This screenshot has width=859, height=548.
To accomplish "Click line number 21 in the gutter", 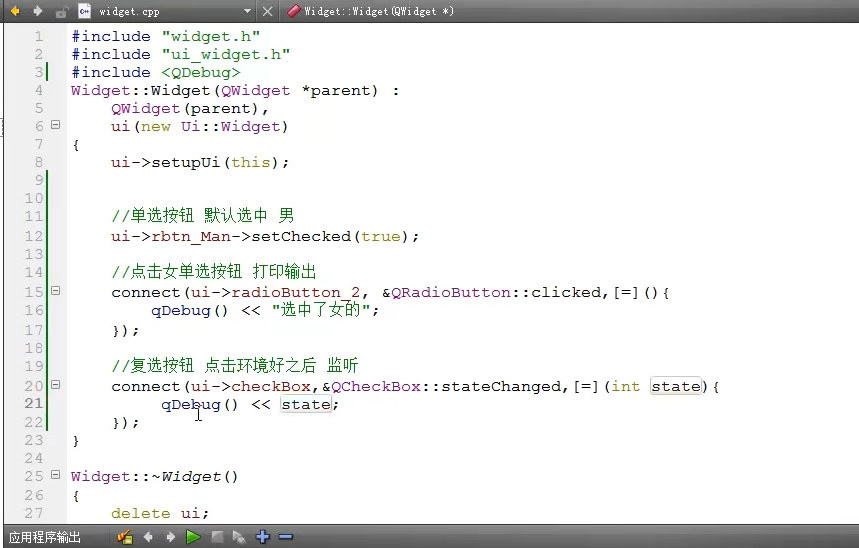I will click(33, 403).
